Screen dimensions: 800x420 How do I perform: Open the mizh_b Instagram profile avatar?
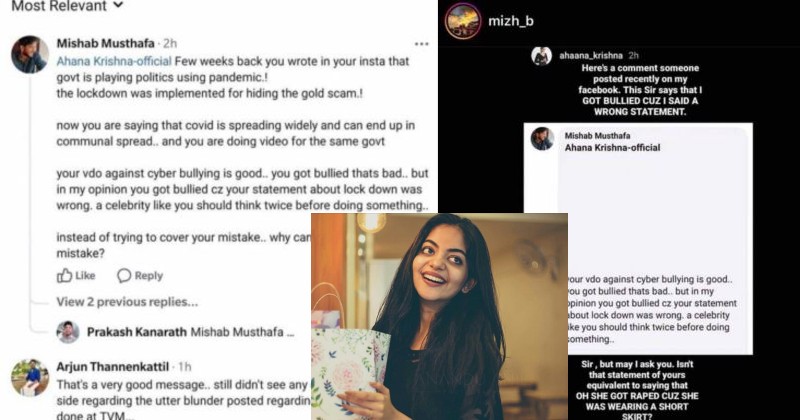pyautogui.click(x=463, y=21)
